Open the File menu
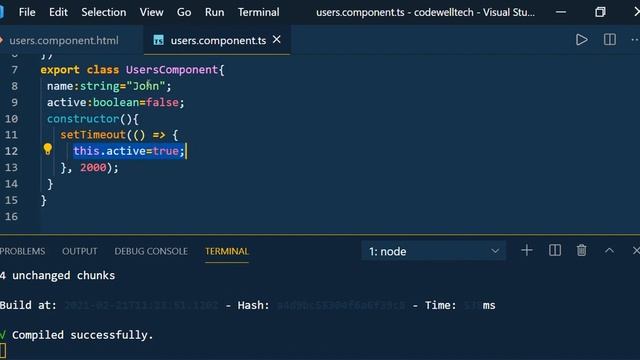 [x=27, y=12]
